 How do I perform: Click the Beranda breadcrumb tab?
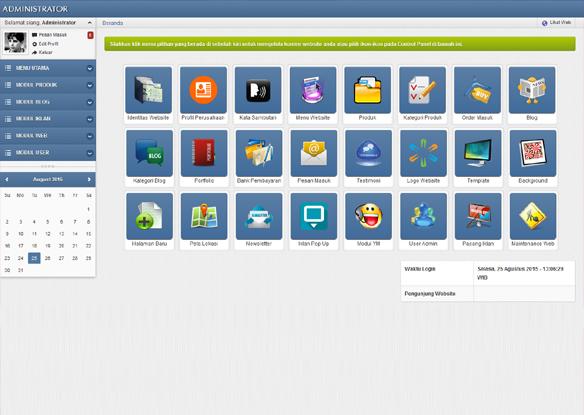(x=112, y=23)
